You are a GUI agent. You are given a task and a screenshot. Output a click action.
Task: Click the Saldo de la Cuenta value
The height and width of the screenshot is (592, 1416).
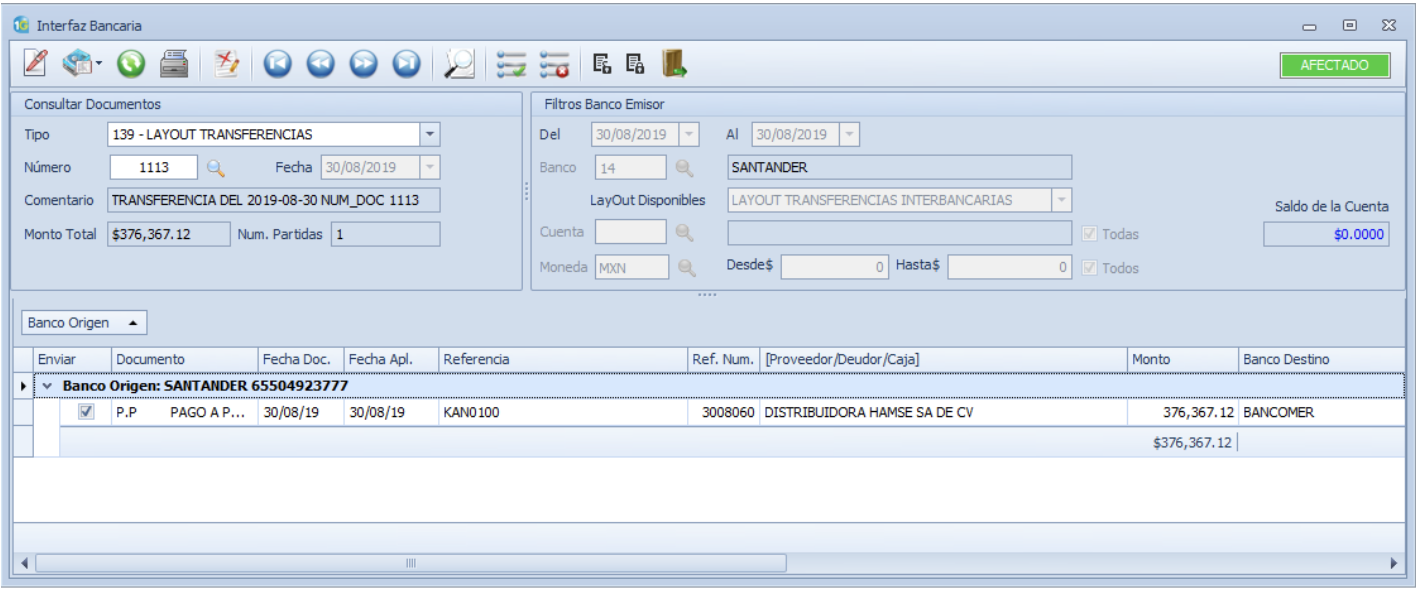[x=1326, y=234]
